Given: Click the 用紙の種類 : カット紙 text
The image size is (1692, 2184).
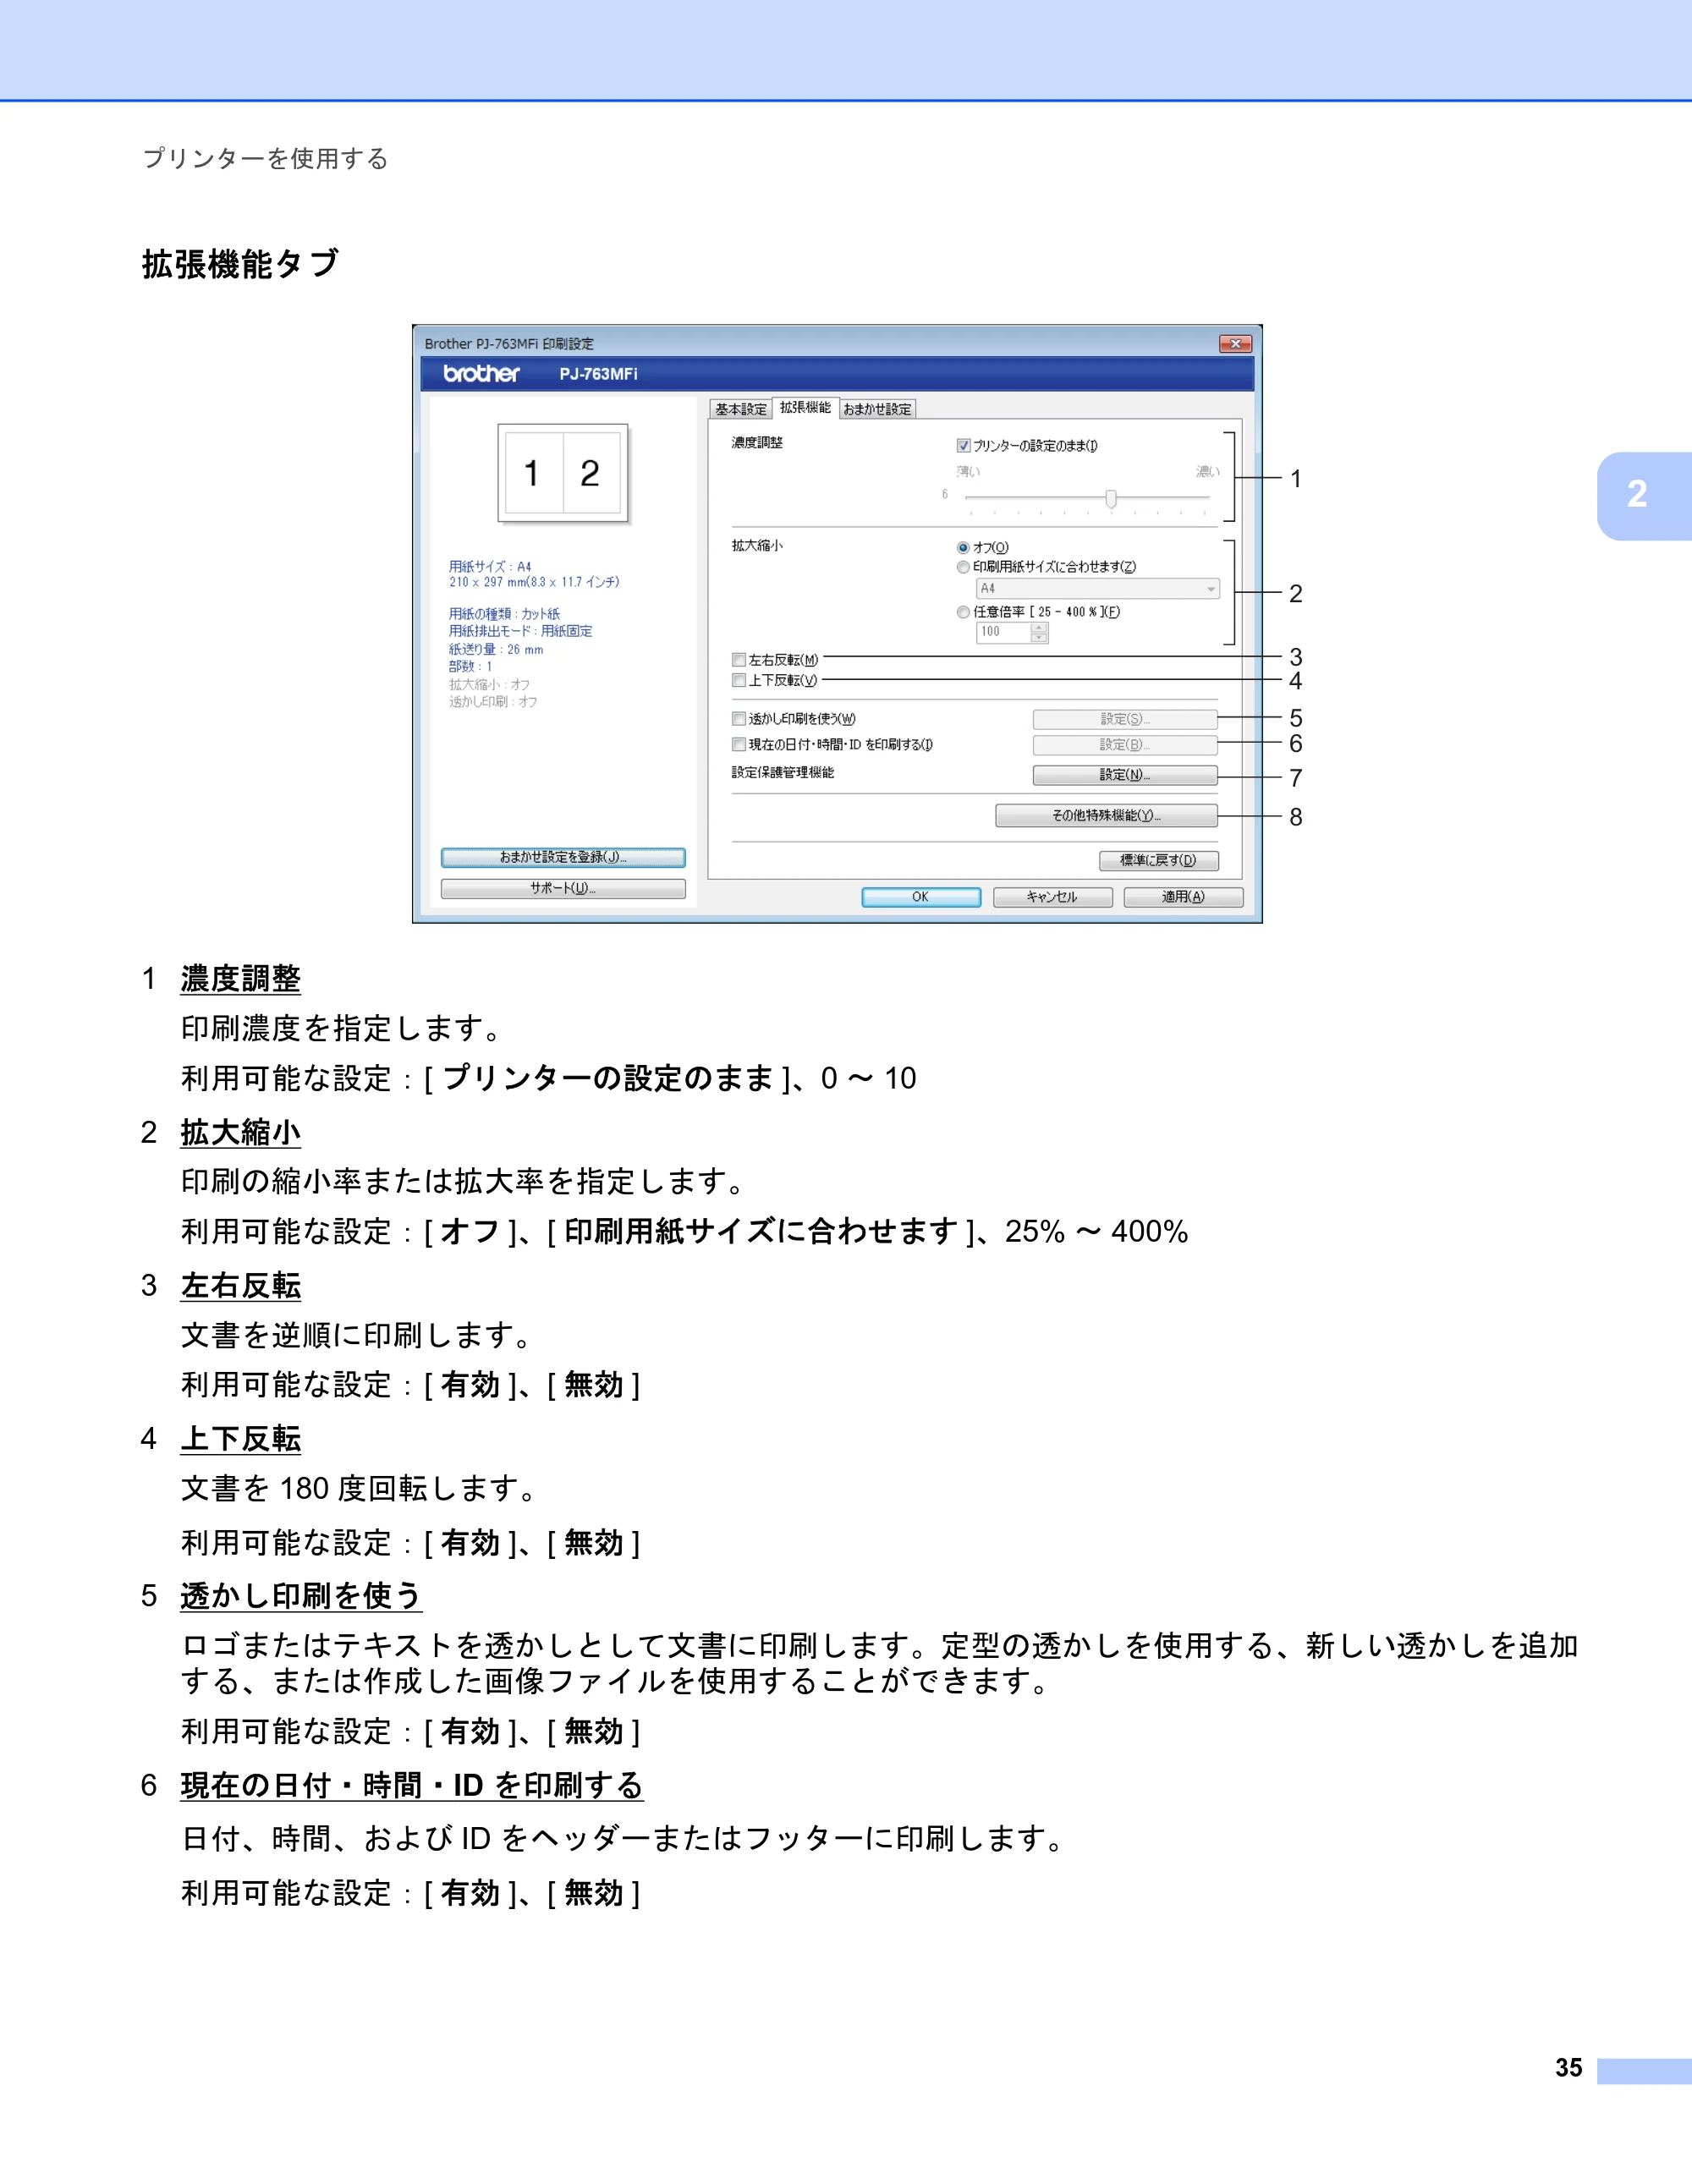Looking at the screenshot, I should click(504, 614).
